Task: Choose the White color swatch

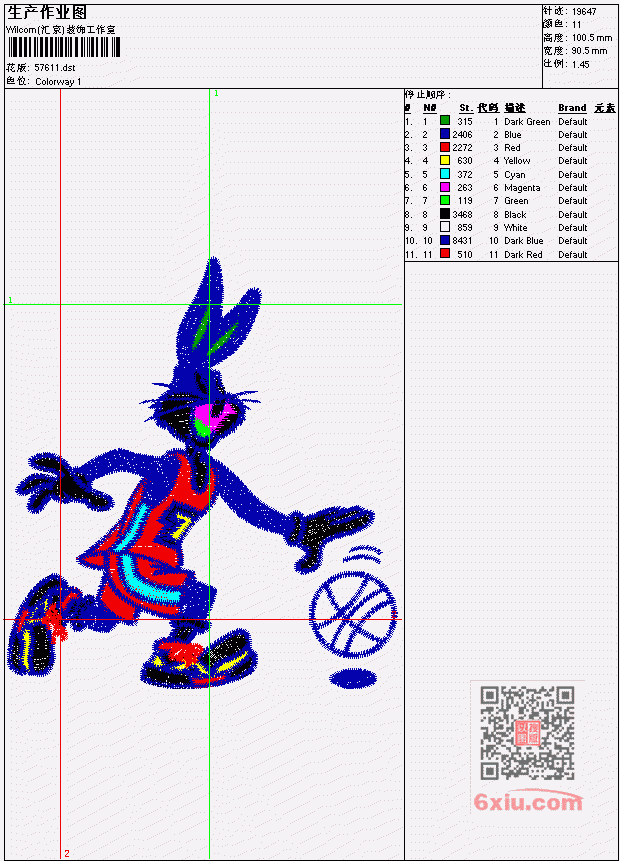Action: [445, 227]
